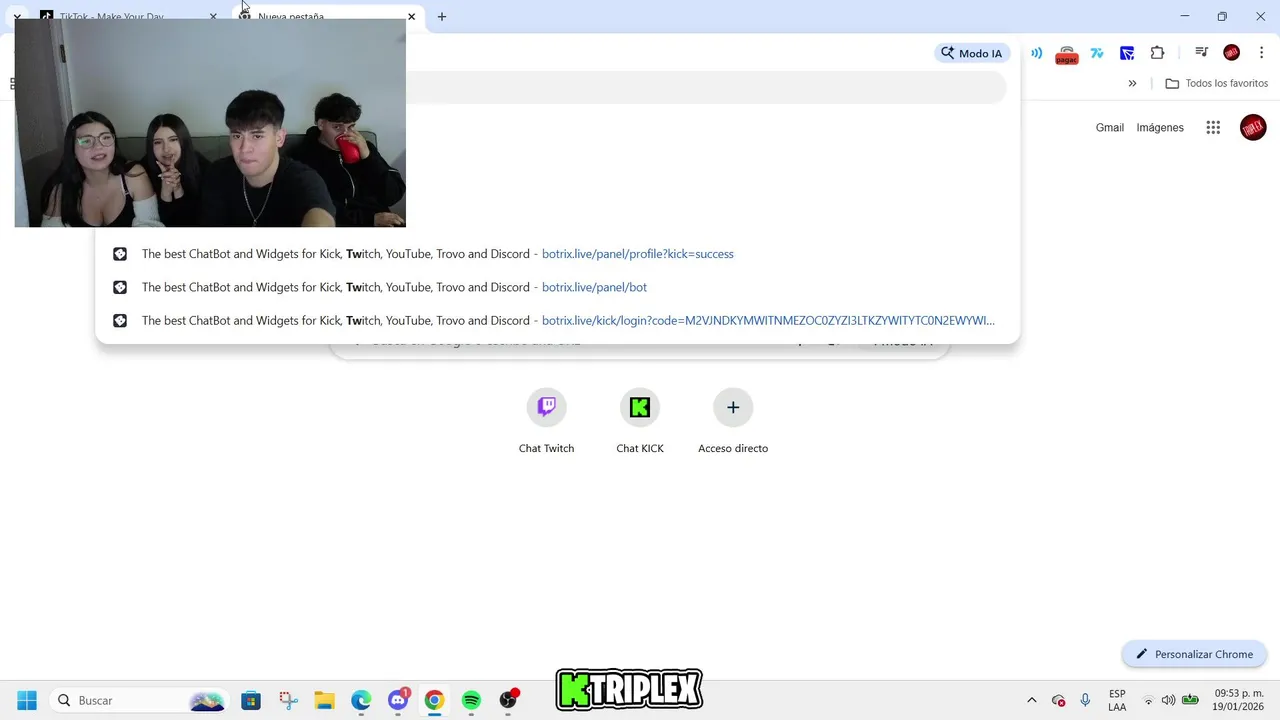Image resolution: width=1280 pixels, height=720 pixels.
Task: Click the blue paper-plane extension icon
Action: point(1127,53)
